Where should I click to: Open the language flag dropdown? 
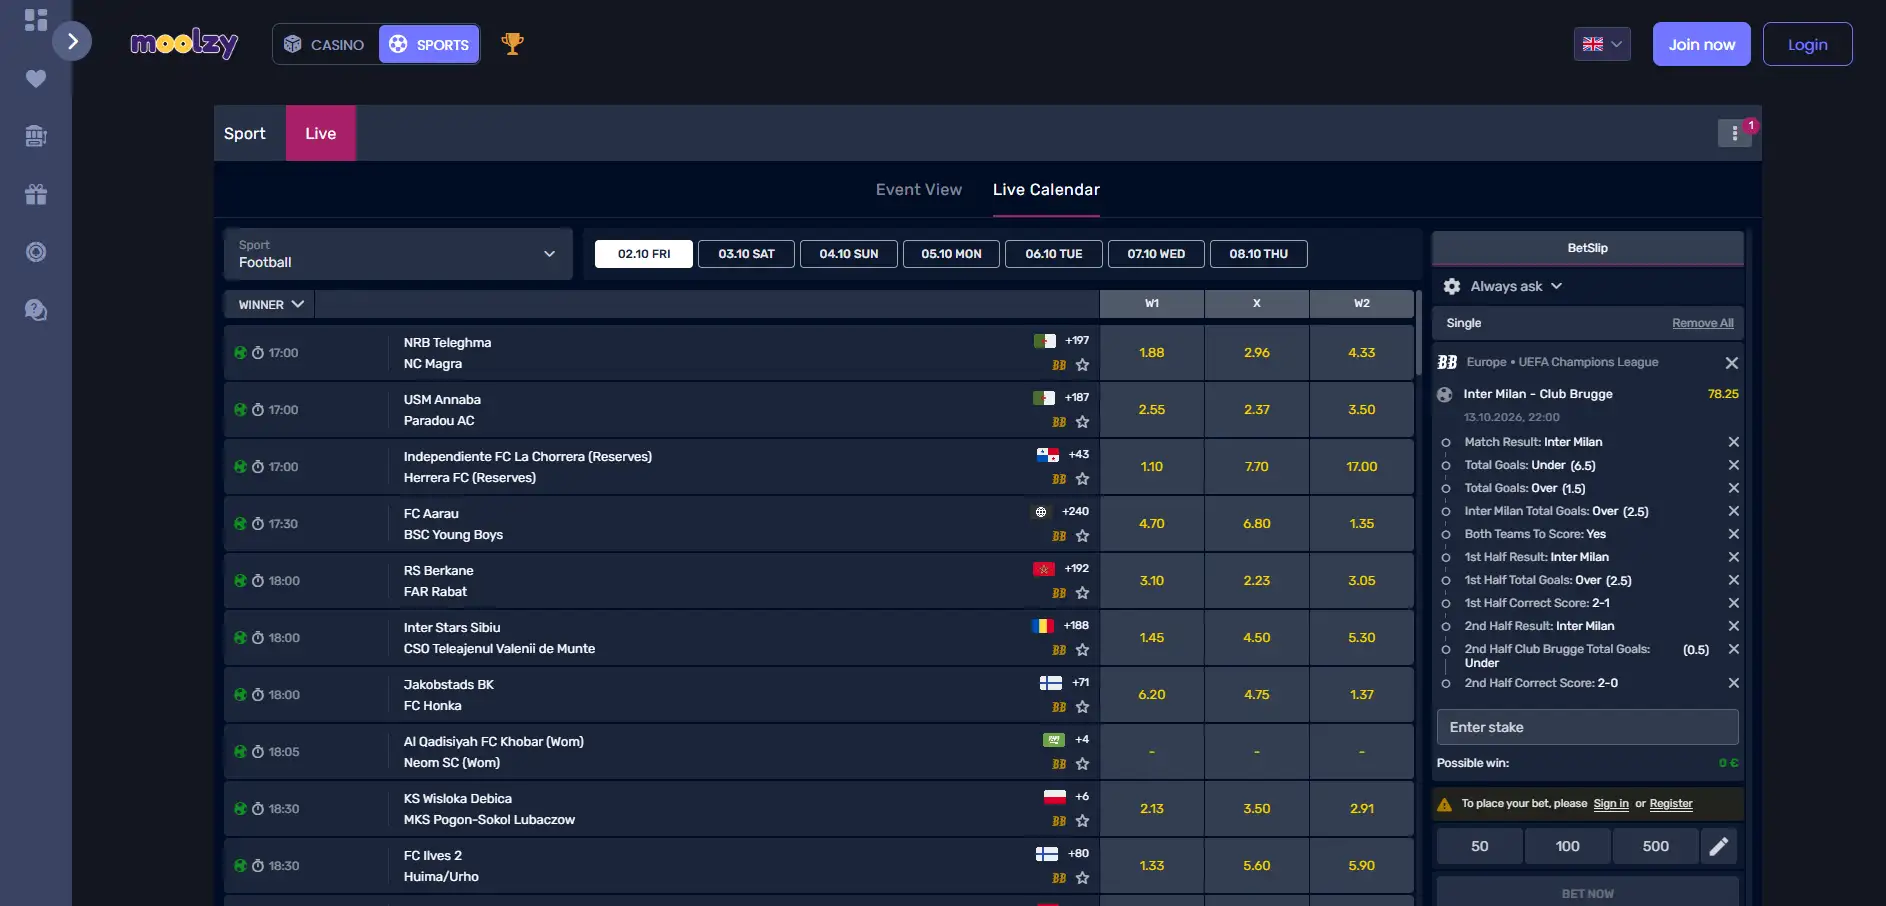(1602, 44)
